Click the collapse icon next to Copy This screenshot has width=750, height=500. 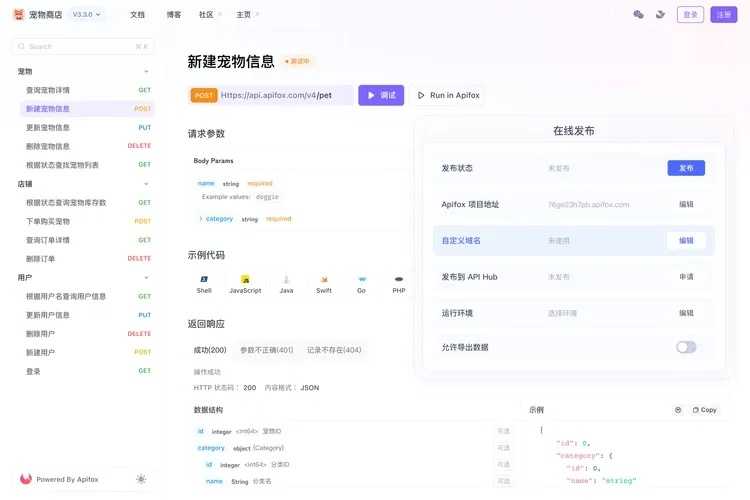678,410
